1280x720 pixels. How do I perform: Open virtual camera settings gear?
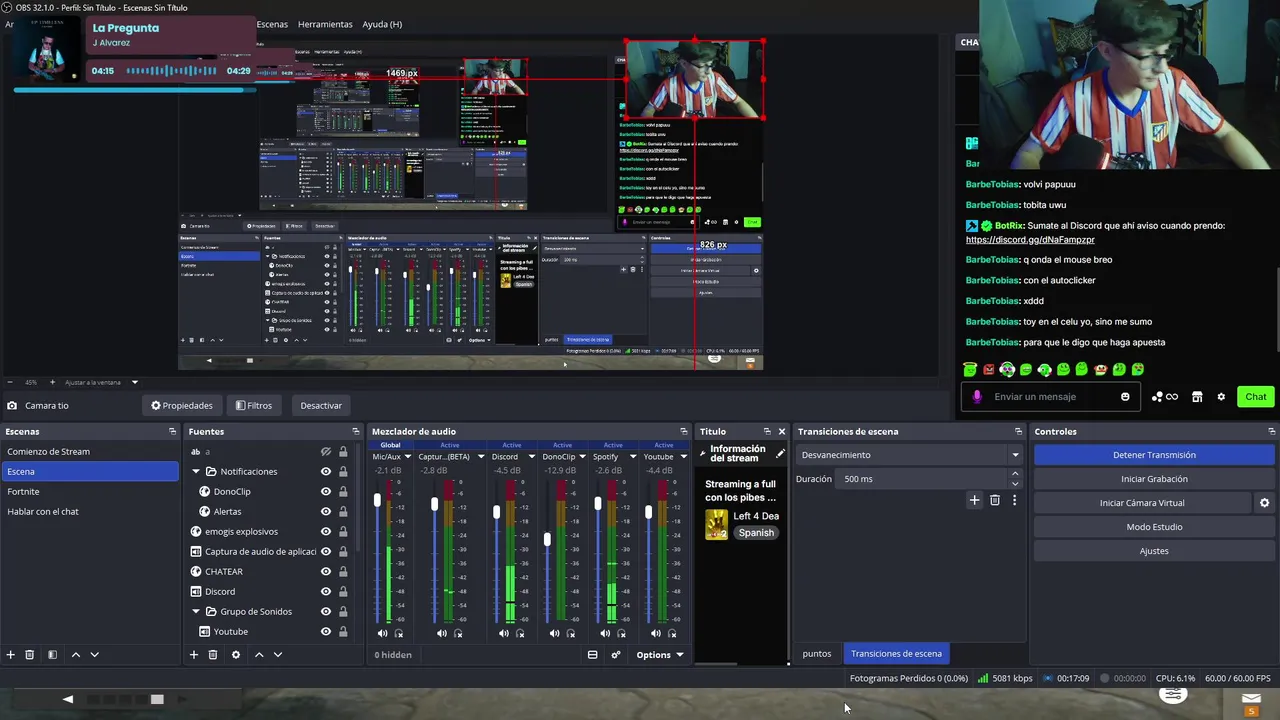(1264, 503)
